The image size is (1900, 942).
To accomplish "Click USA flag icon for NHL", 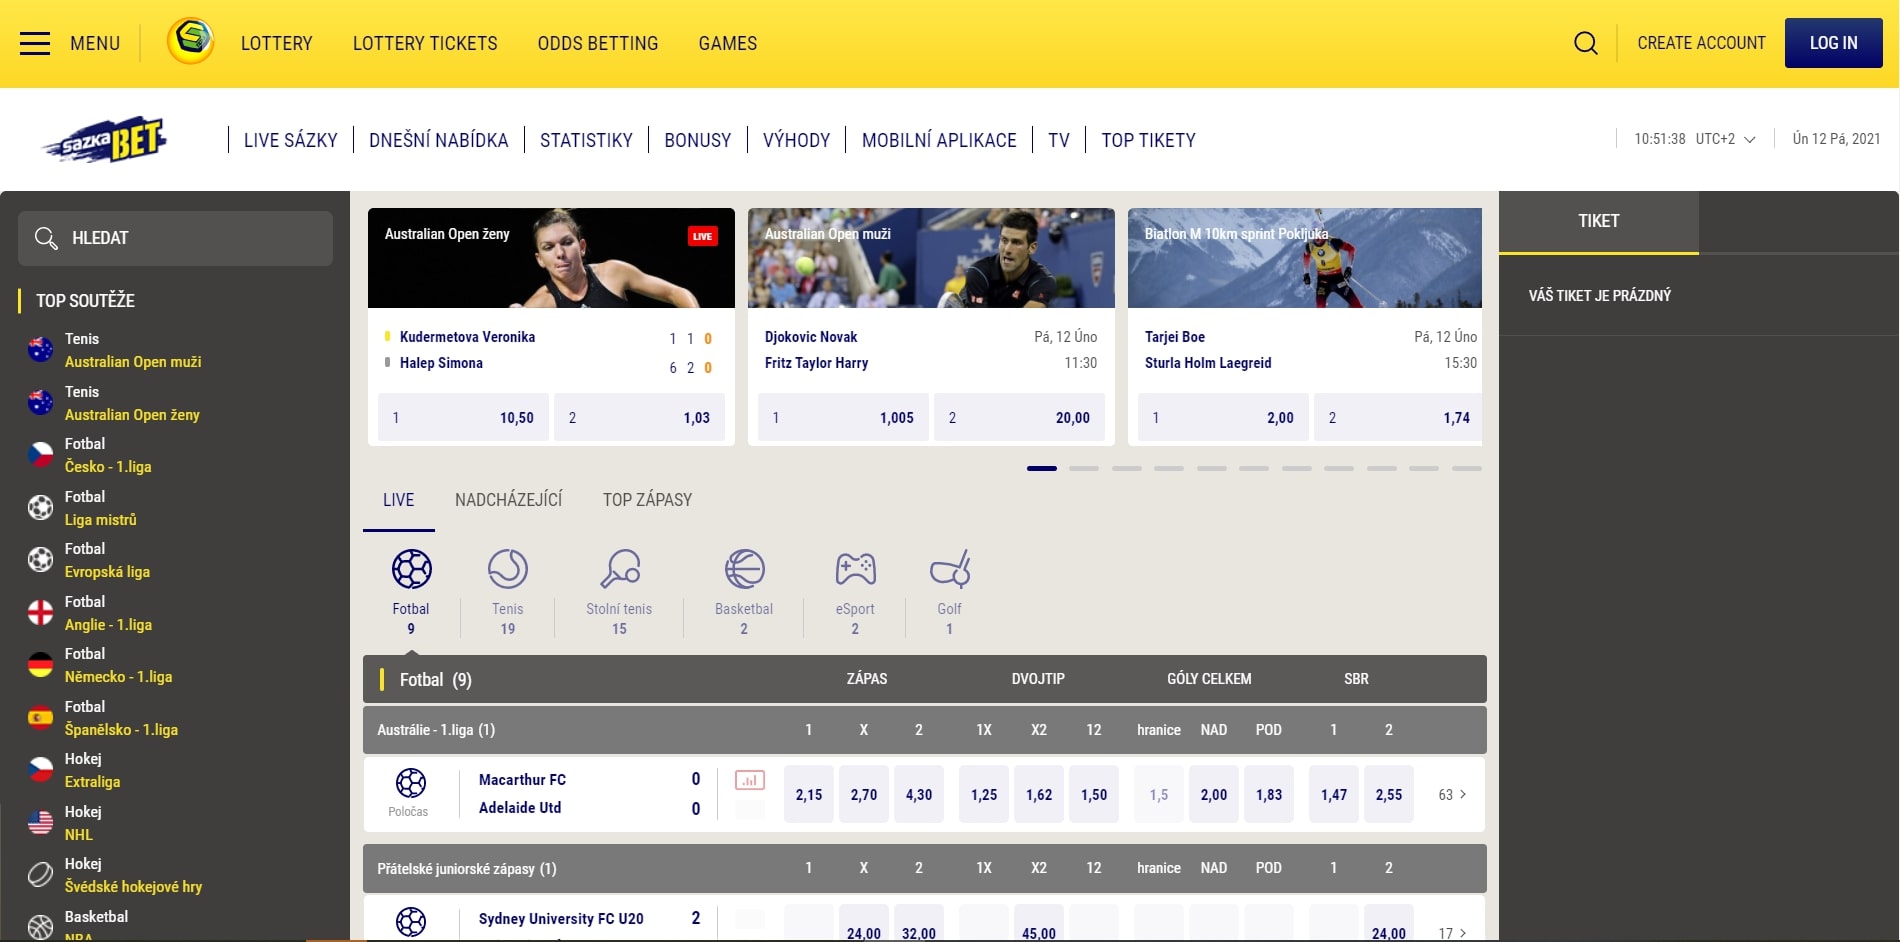I will 40,822.
